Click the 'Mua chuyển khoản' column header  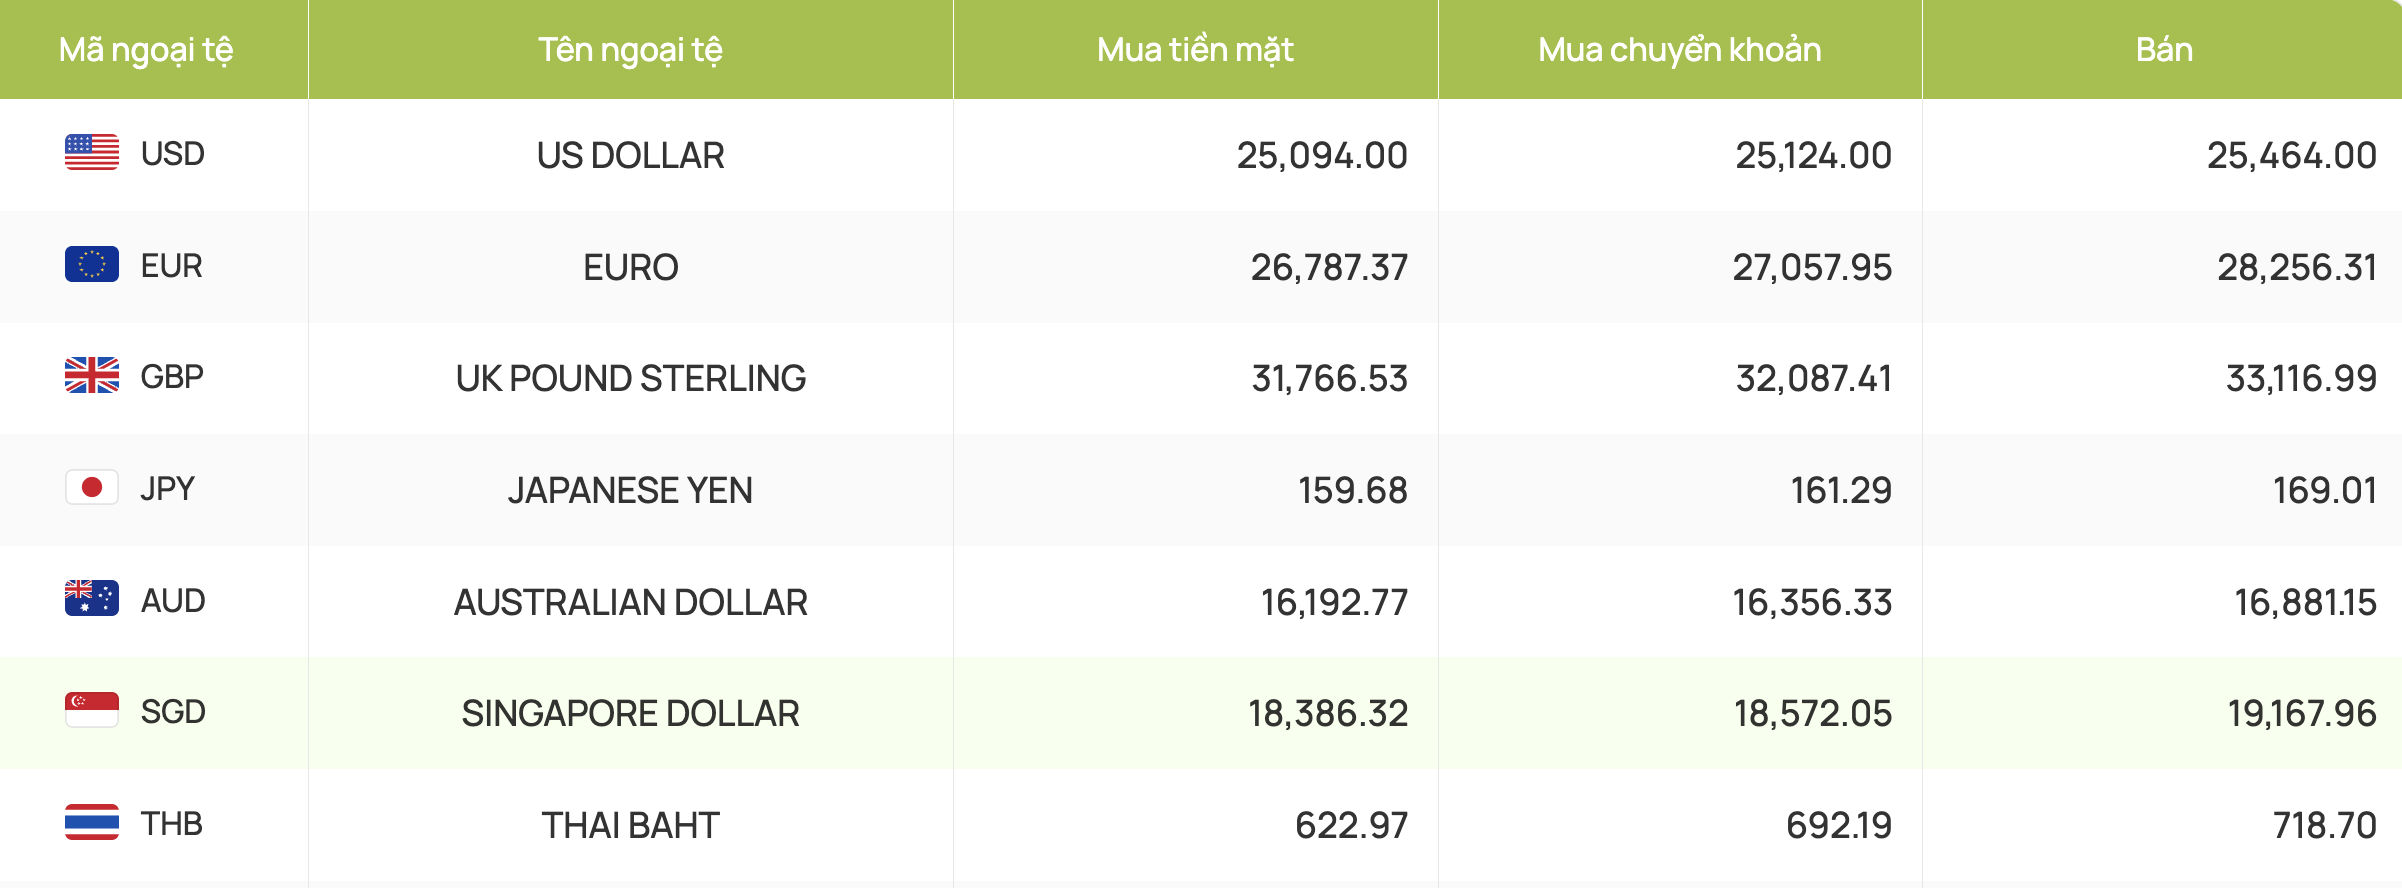(x=1680, y=50)
